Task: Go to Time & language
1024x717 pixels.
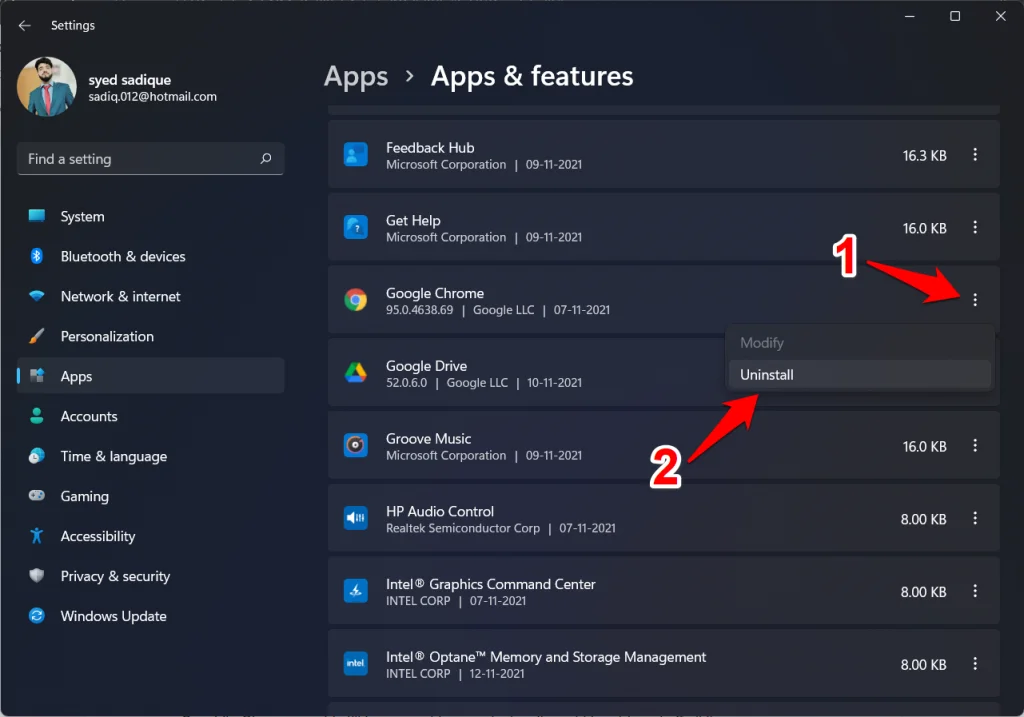Action: click(150, 456)
